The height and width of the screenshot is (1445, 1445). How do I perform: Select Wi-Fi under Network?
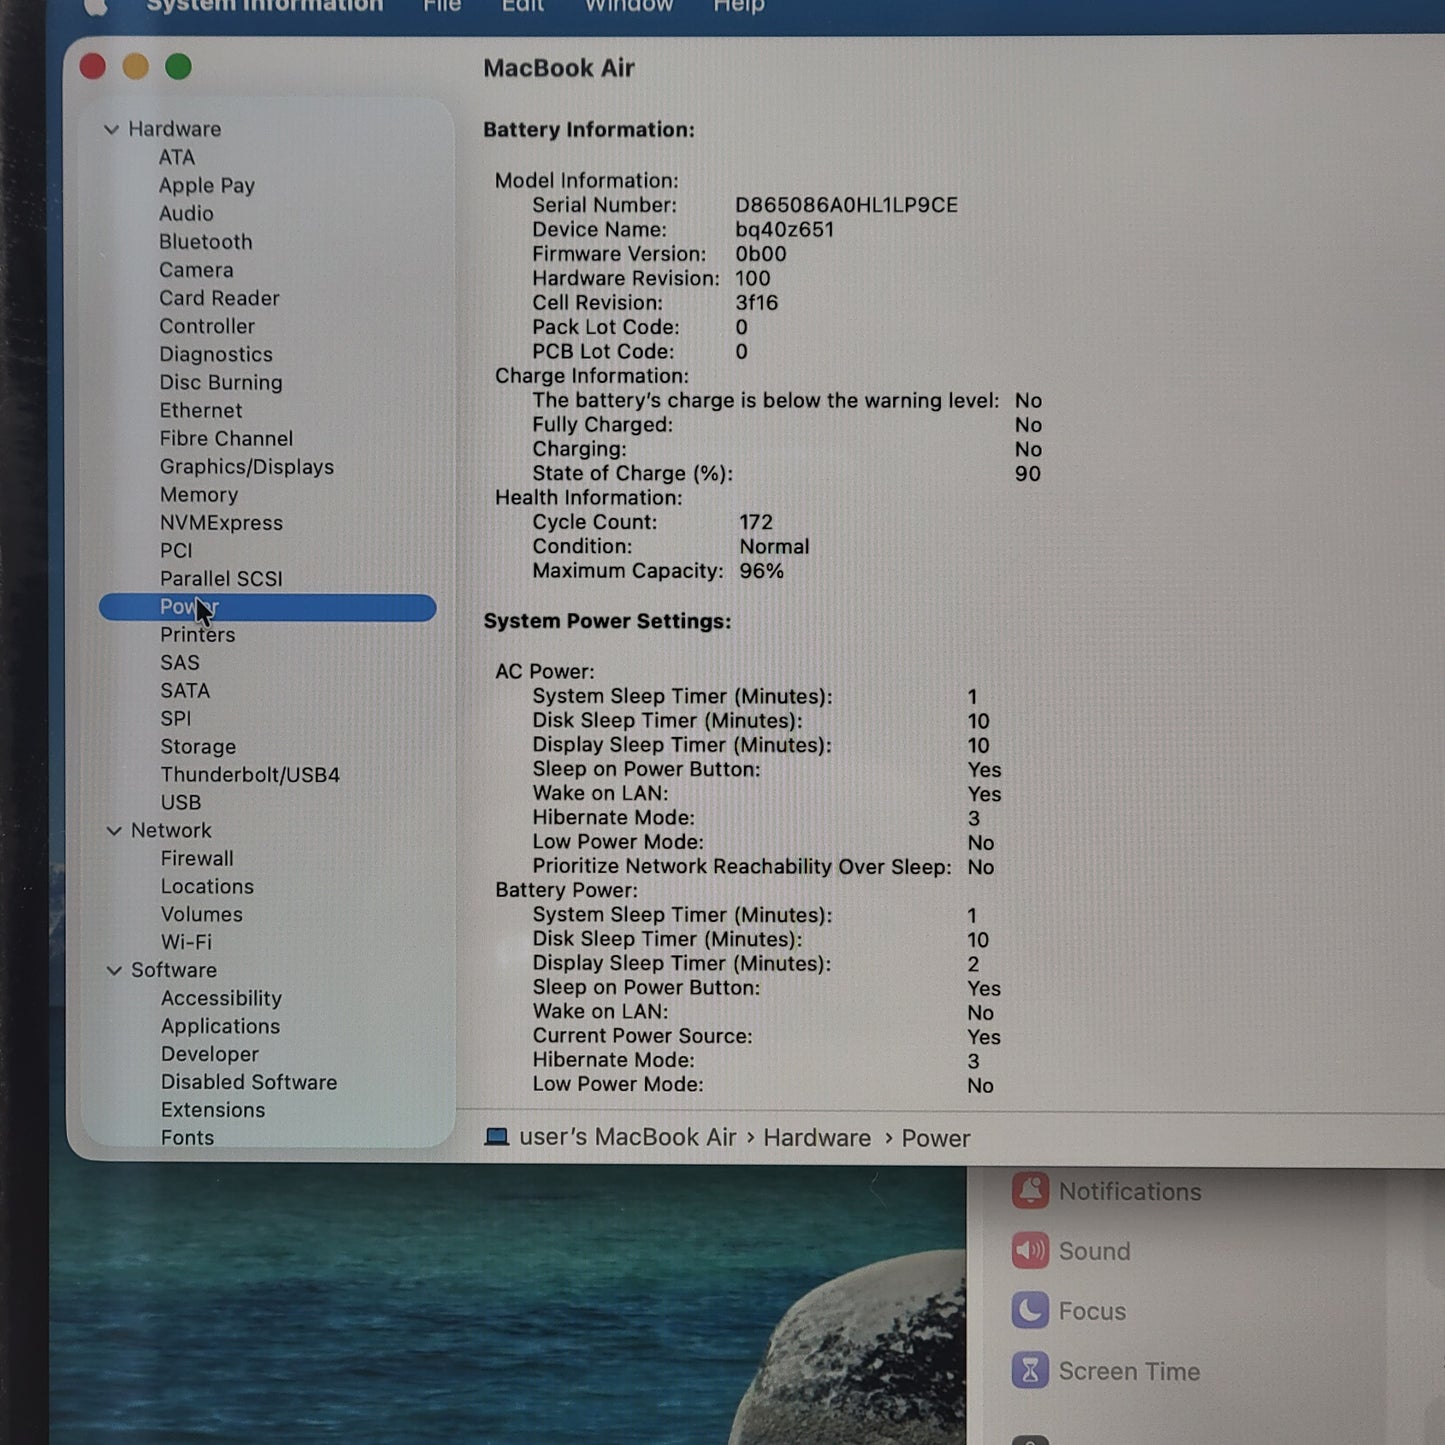tap(186, 942)
